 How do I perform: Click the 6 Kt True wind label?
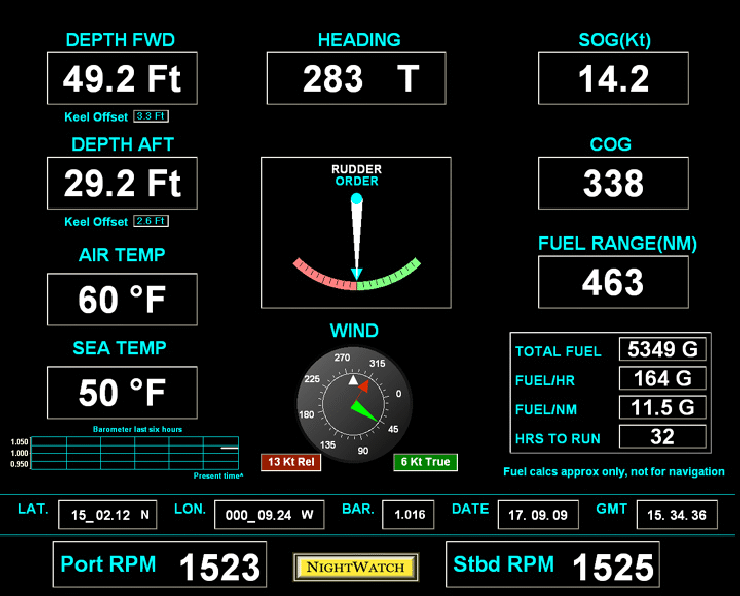[425, 462]
